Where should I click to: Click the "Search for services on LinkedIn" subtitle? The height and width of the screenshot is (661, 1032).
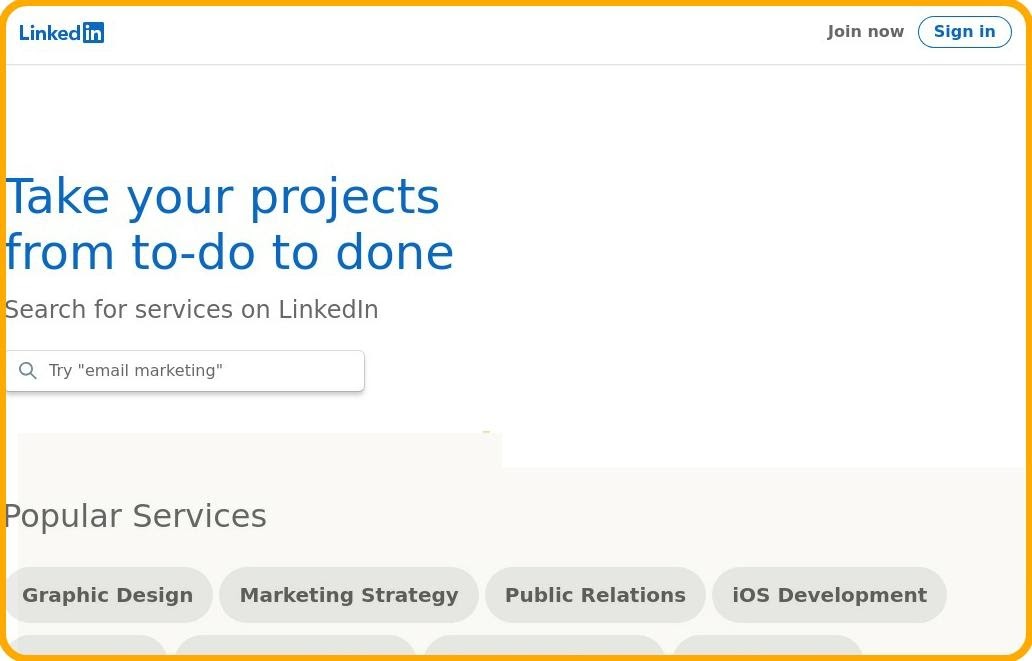tap(191, 310)
